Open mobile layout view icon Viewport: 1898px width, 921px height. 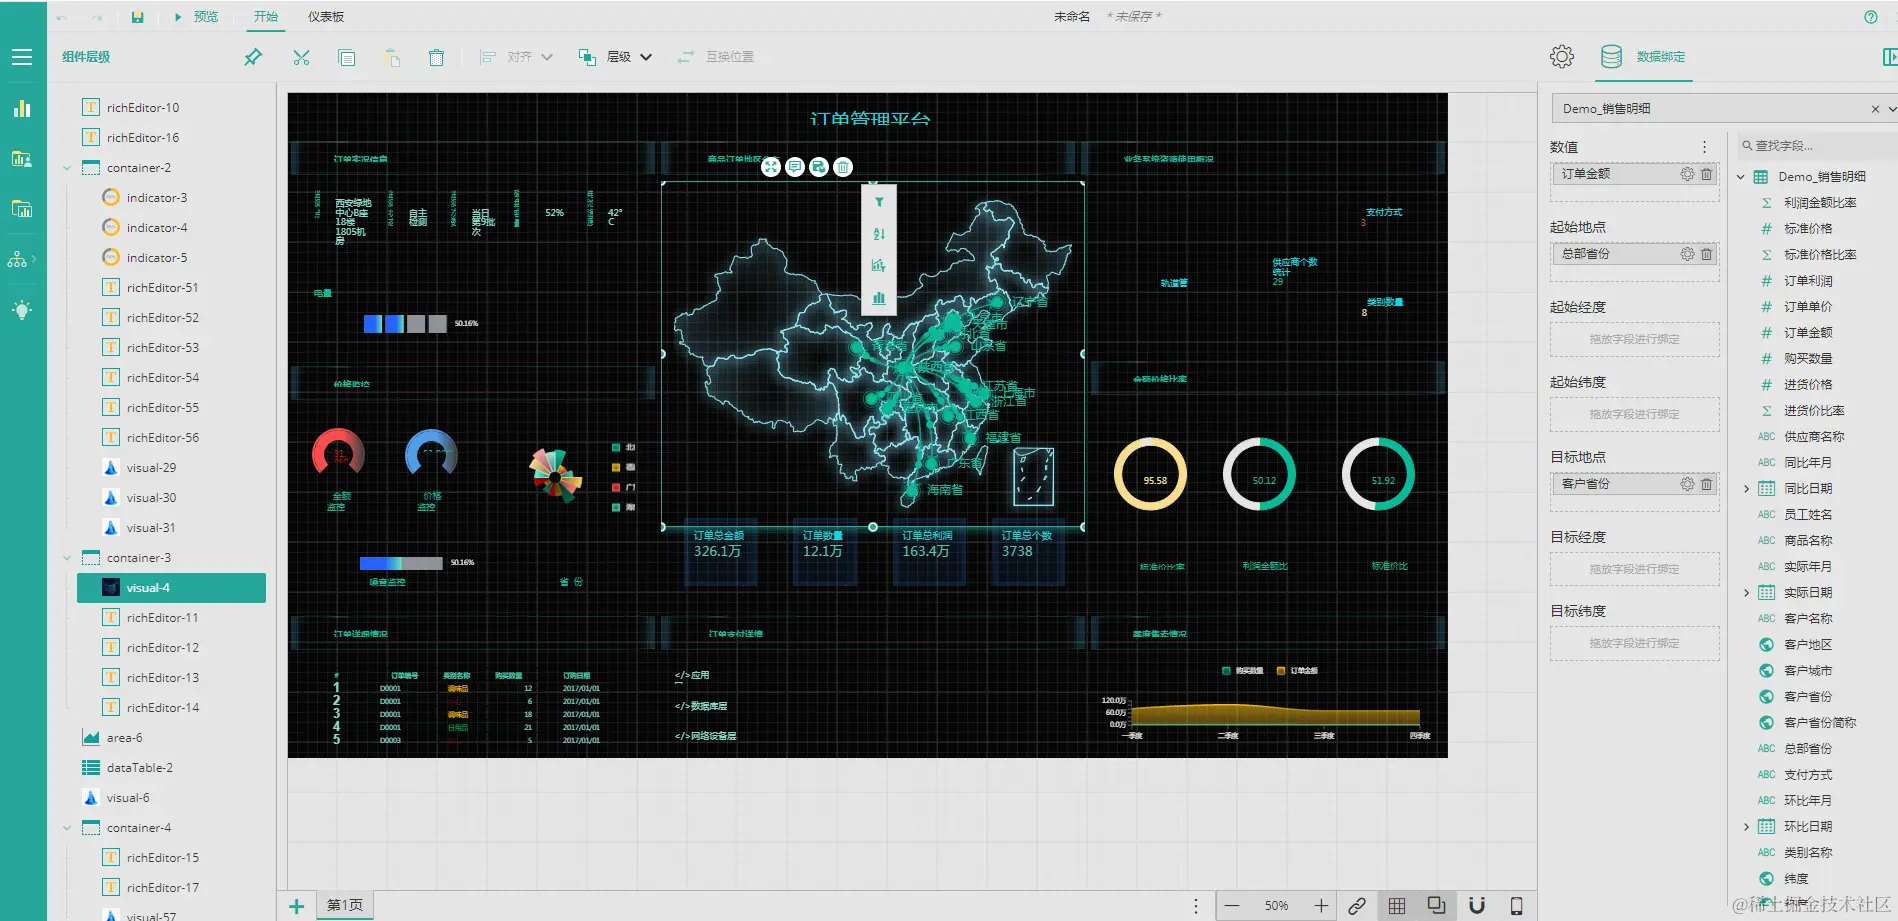[1516, 906]
